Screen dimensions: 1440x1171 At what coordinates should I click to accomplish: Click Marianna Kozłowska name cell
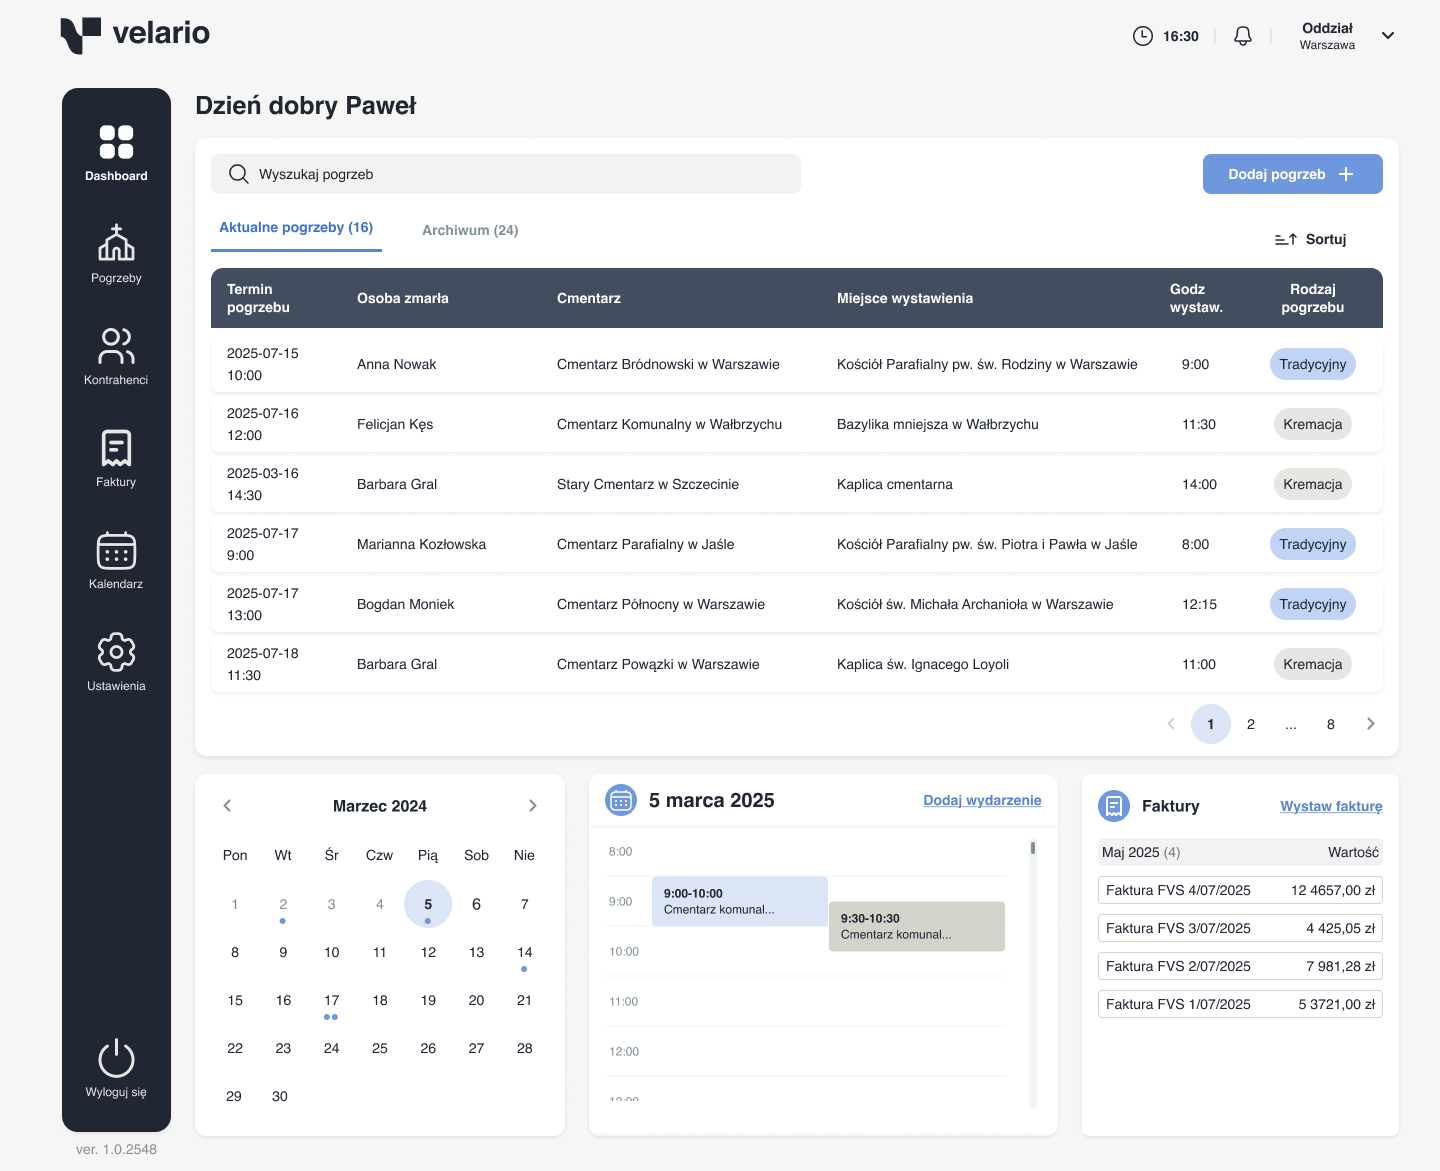(x=421, y=544)
